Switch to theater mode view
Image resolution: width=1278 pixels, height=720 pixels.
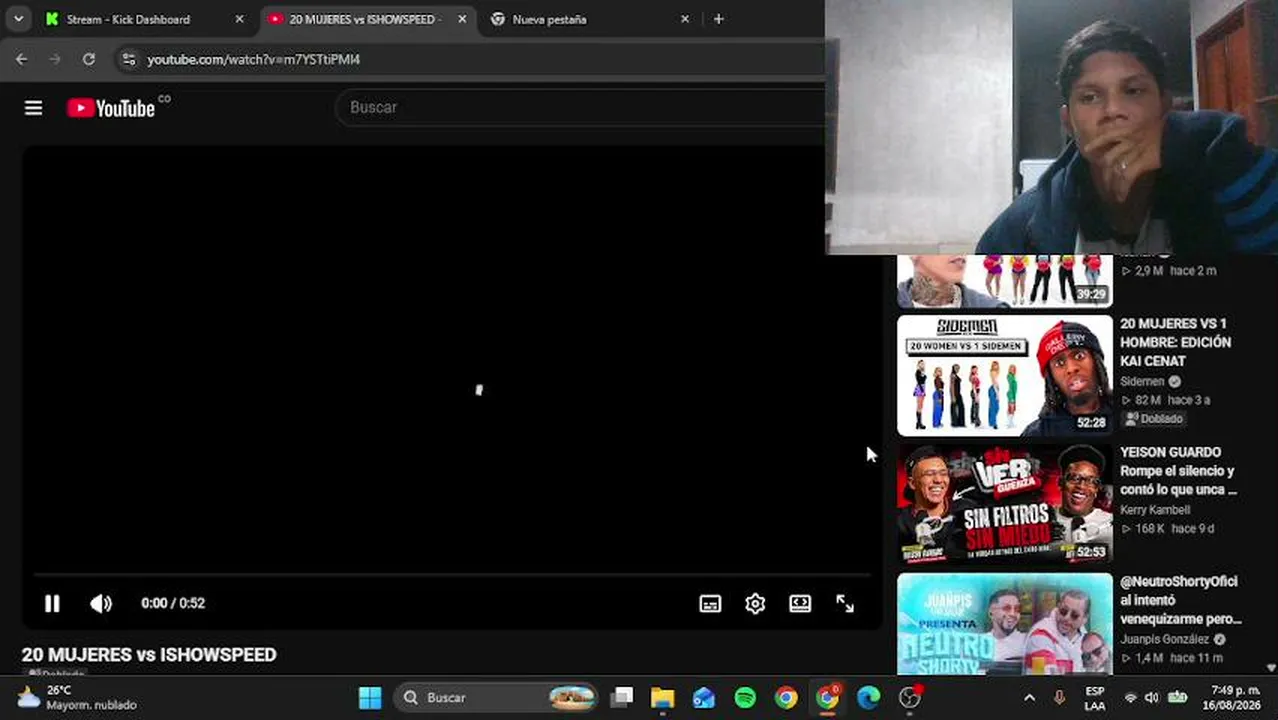[800, 604]
